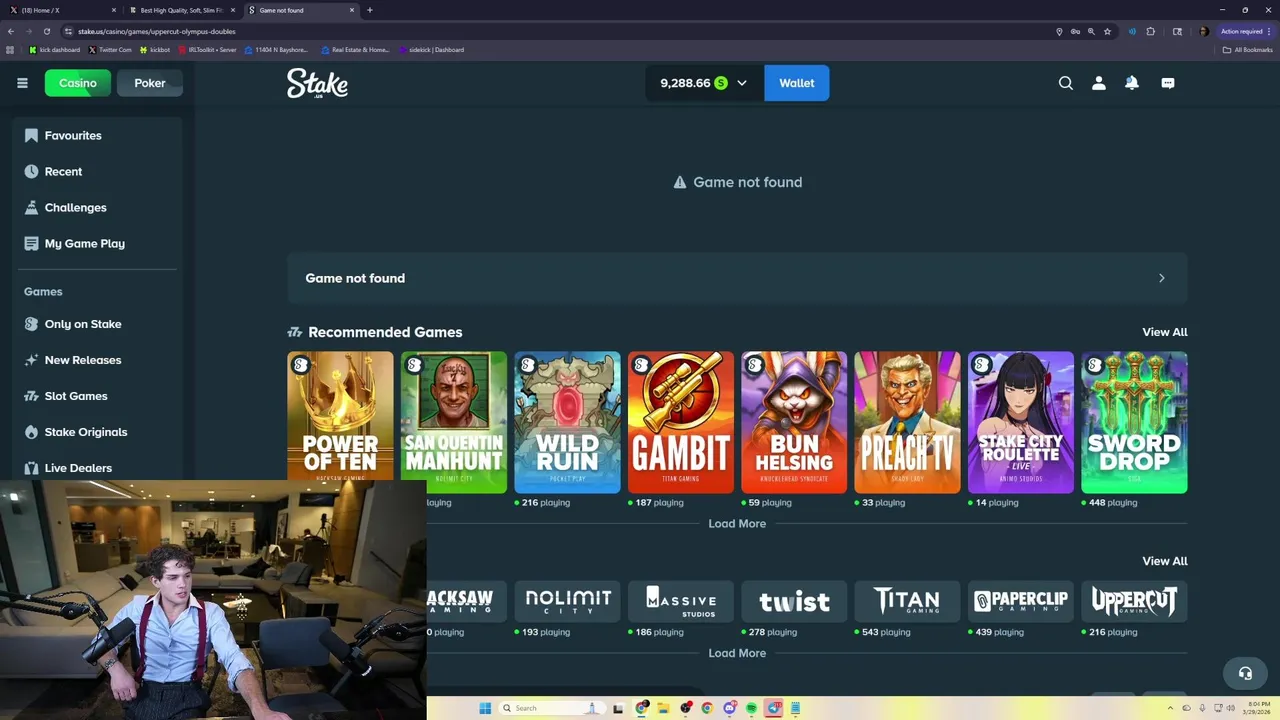The image size is (1280, 720).
Task: Open Discord from the taskbar
Action: click(729, 708)
